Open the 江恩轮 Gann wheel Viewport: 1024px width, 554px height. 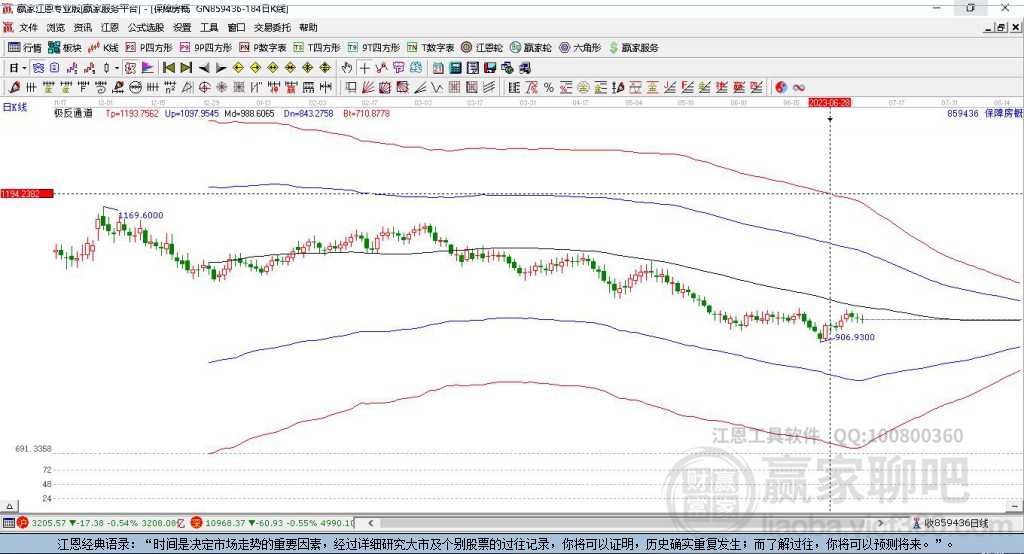click(x=482, y=48)
